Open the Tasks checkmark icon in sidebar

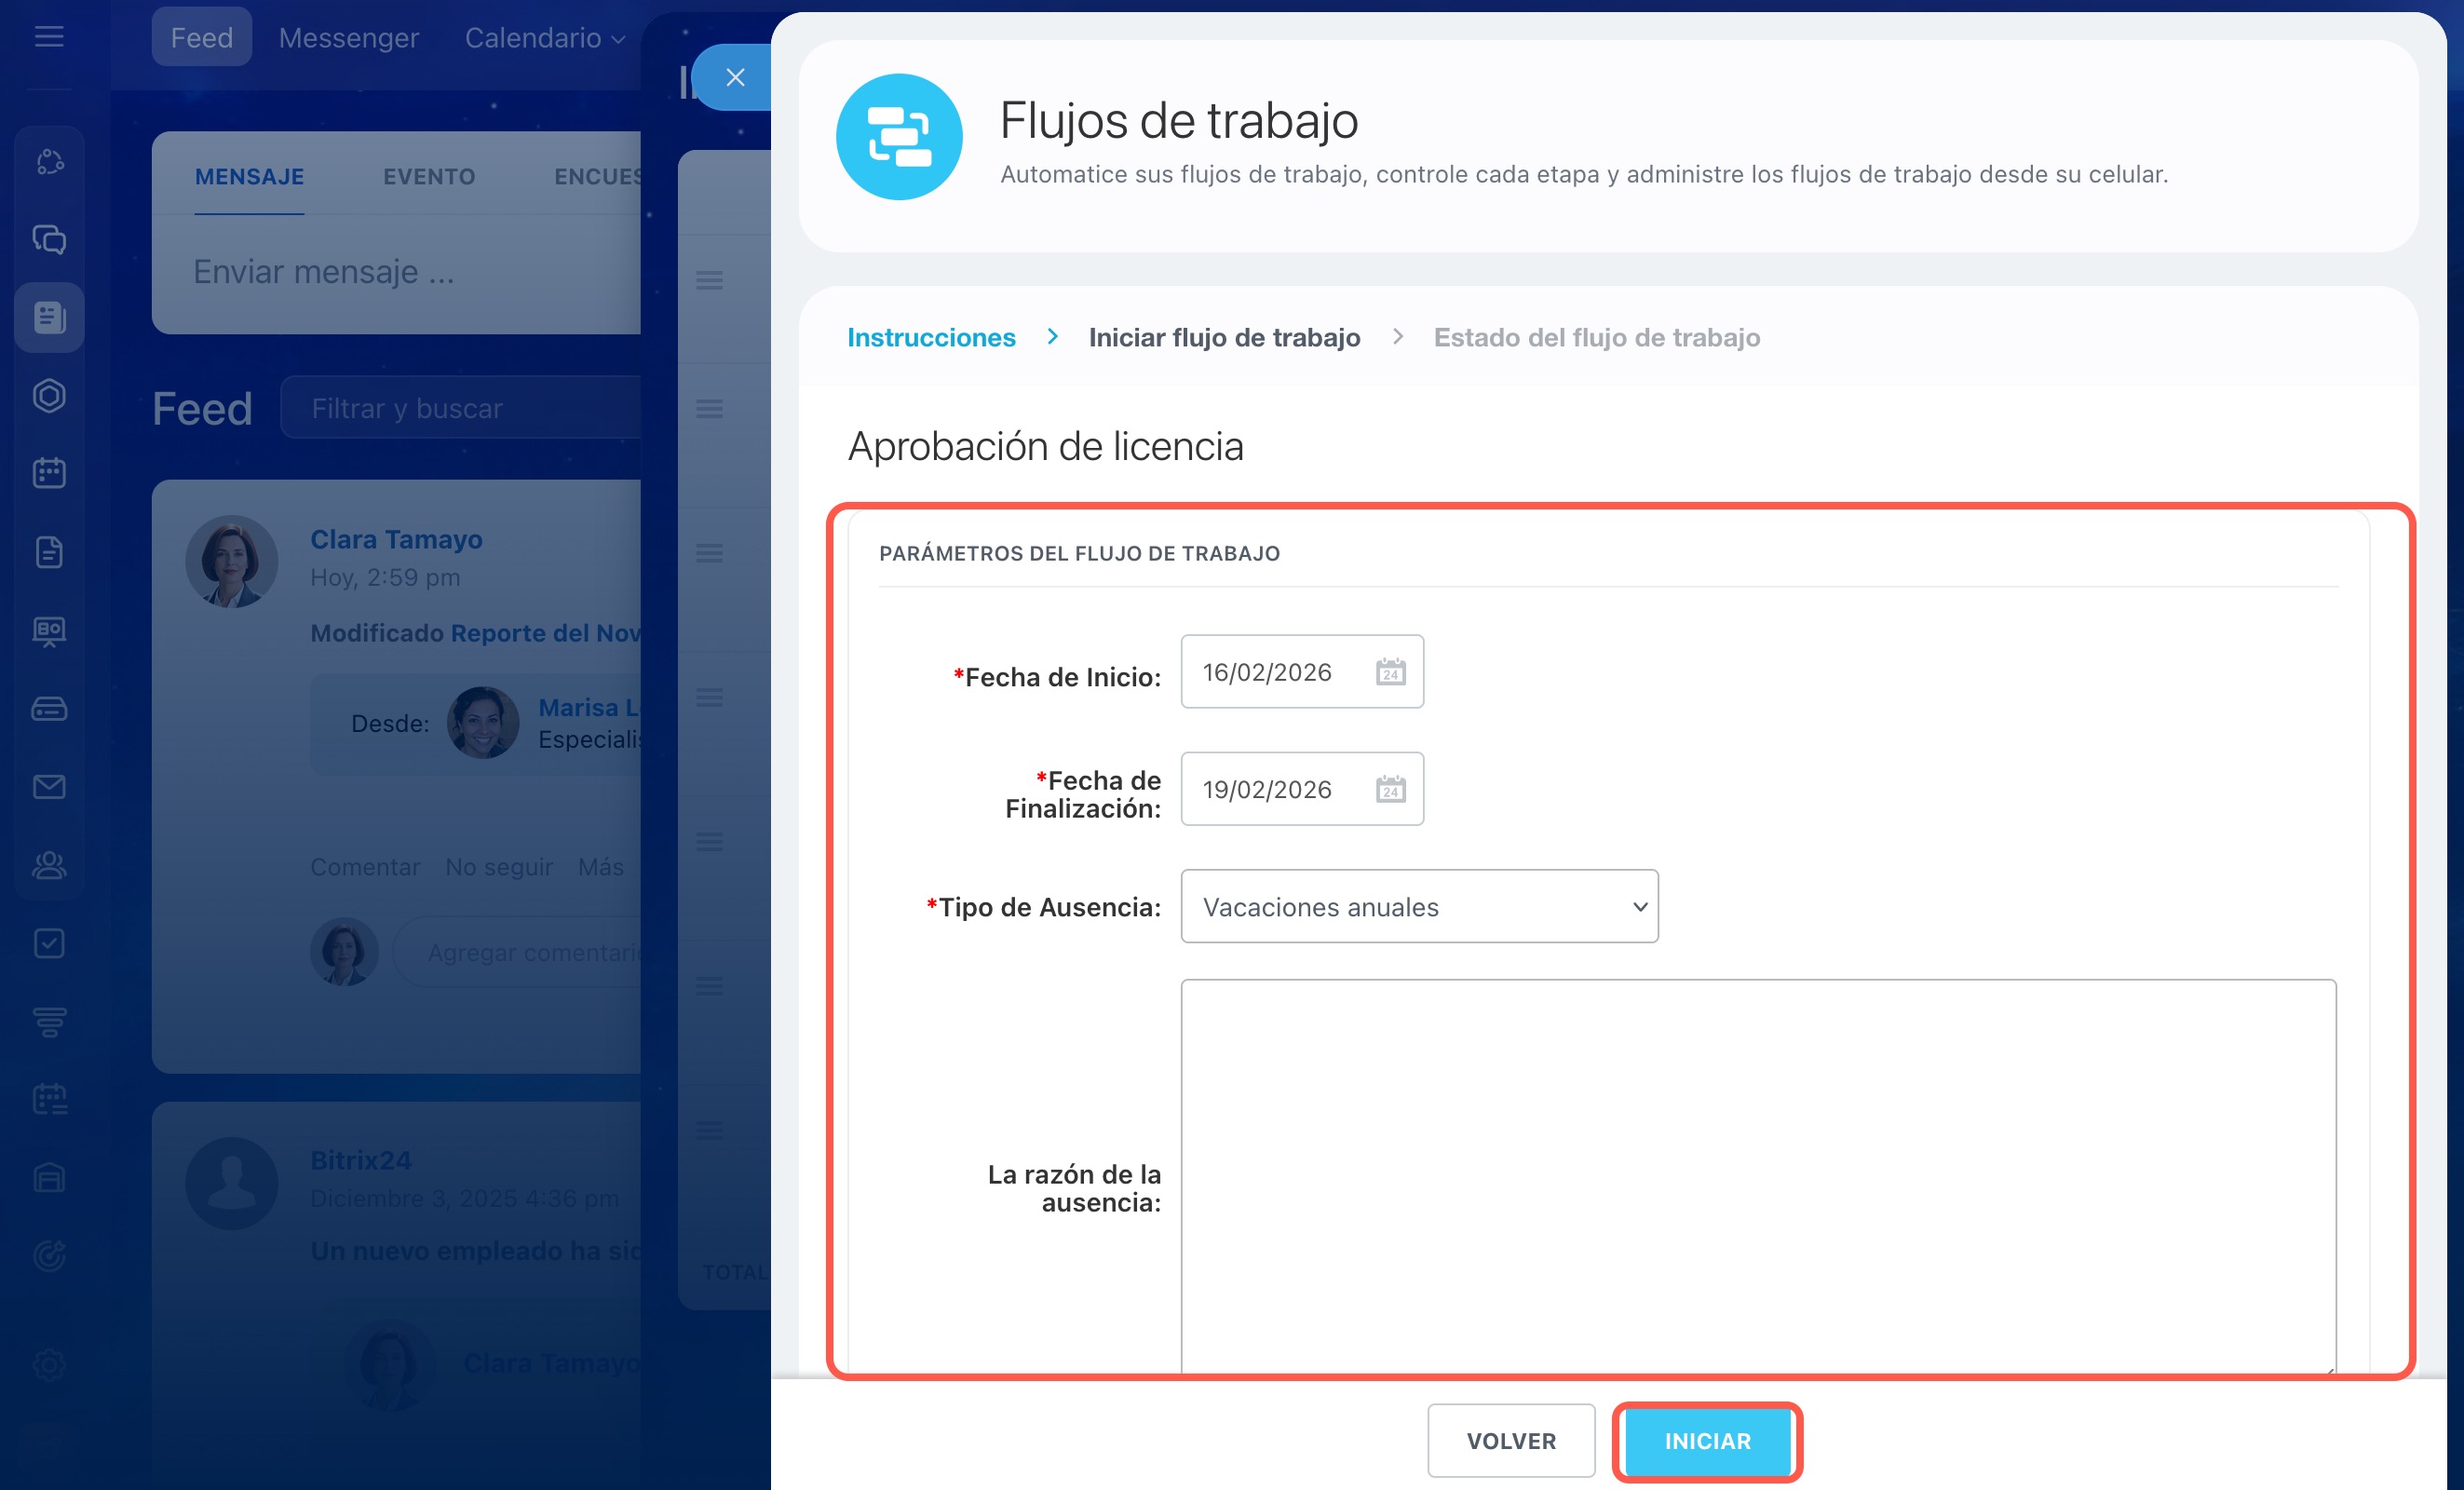click(x=49, y=943)
